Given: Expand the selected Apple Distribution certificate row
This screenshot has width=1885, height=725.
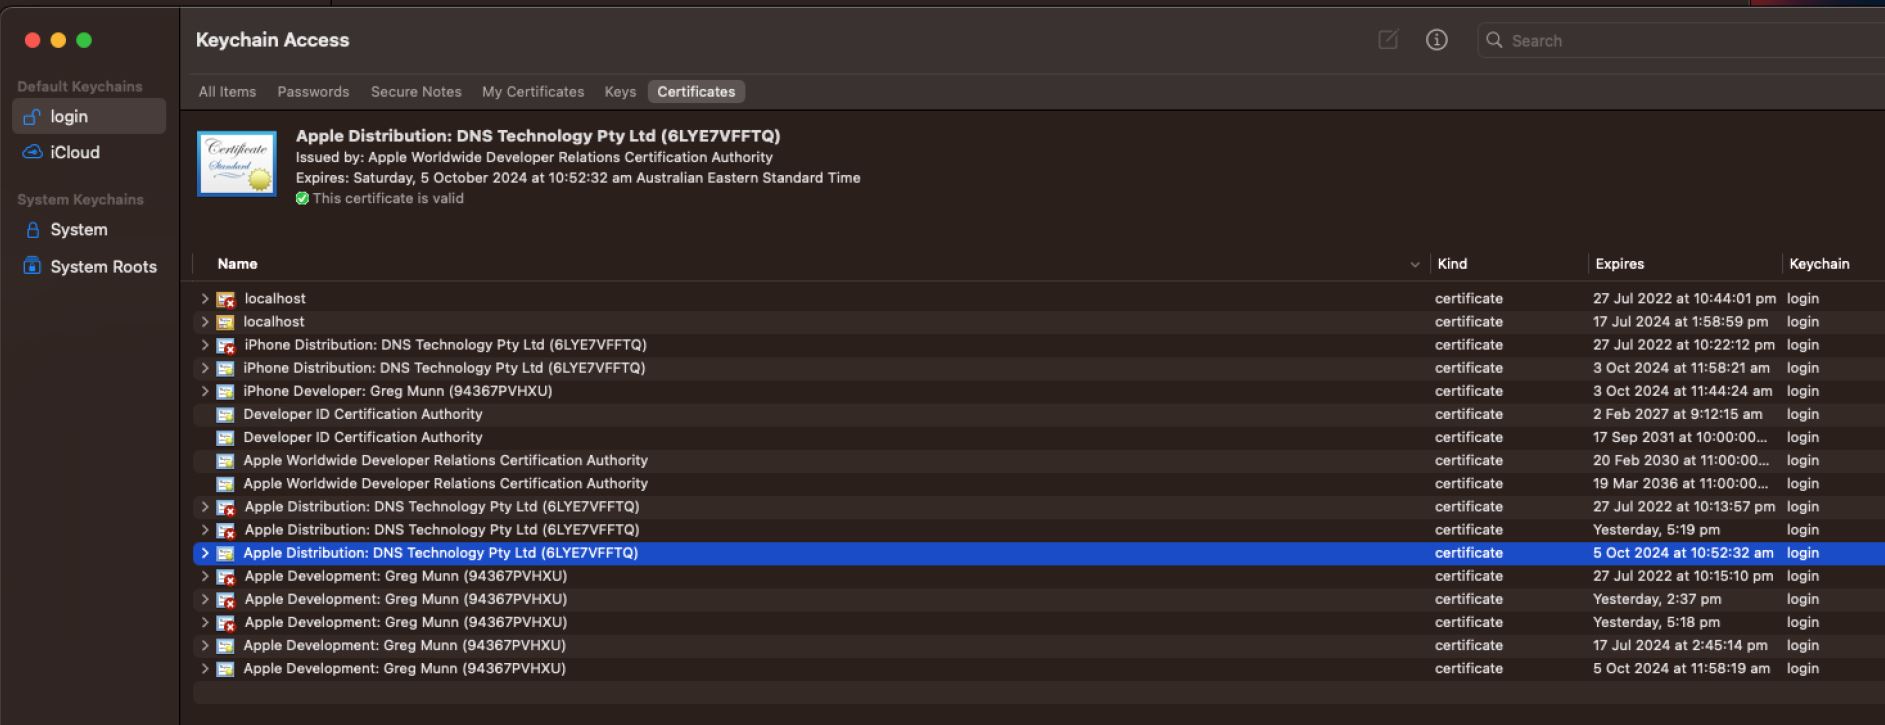Looking at the screenshot, I should (205, 553).
